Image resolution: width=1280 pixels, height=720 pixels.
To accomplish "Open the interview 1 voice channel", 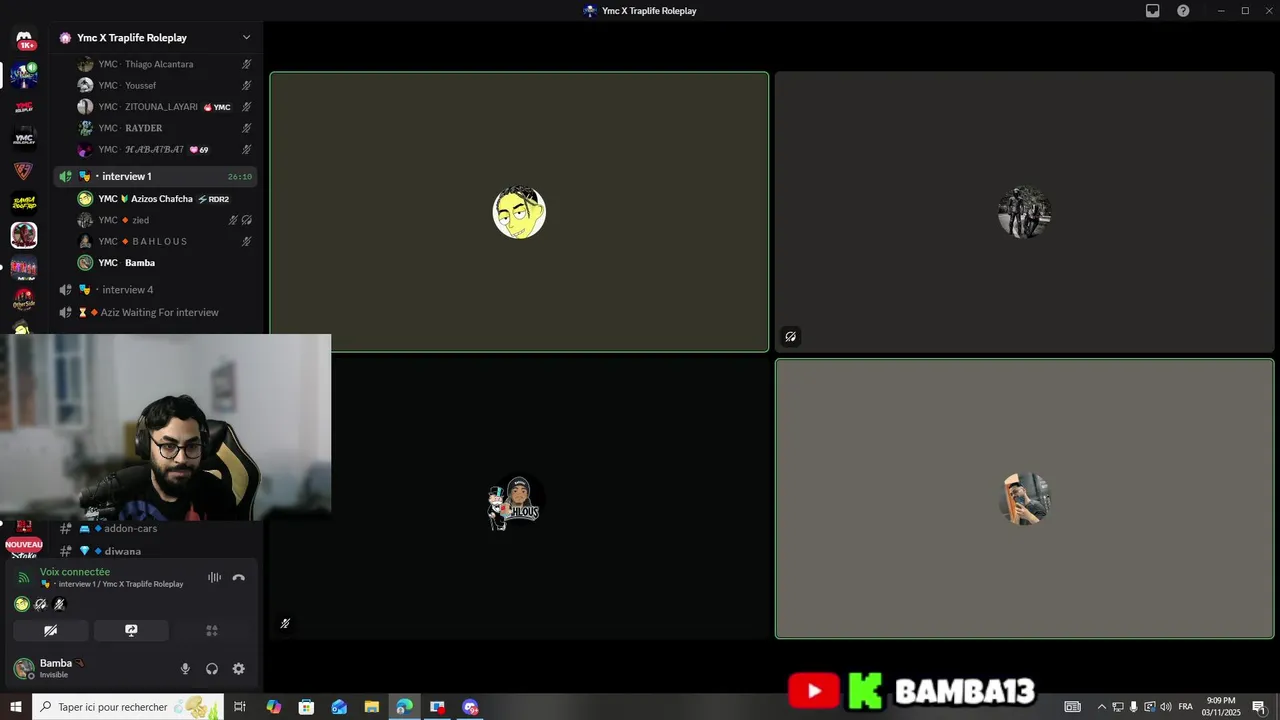I will point(155,176).
